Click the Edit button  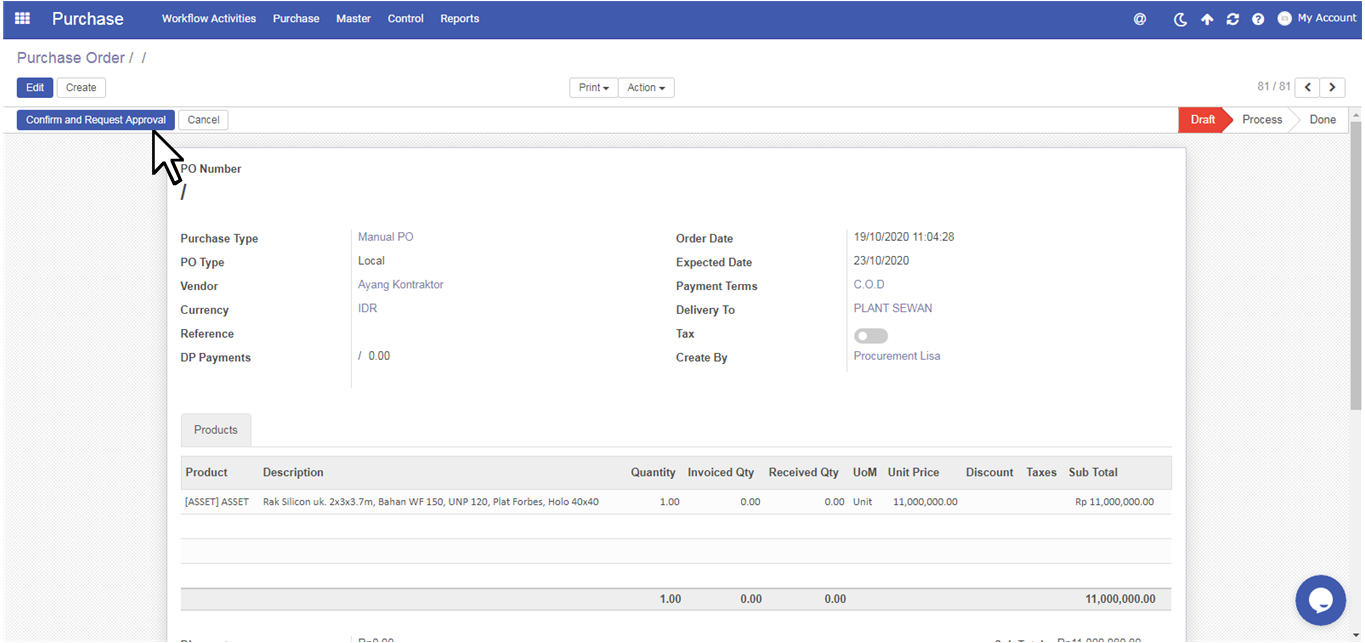coord(35,88)
